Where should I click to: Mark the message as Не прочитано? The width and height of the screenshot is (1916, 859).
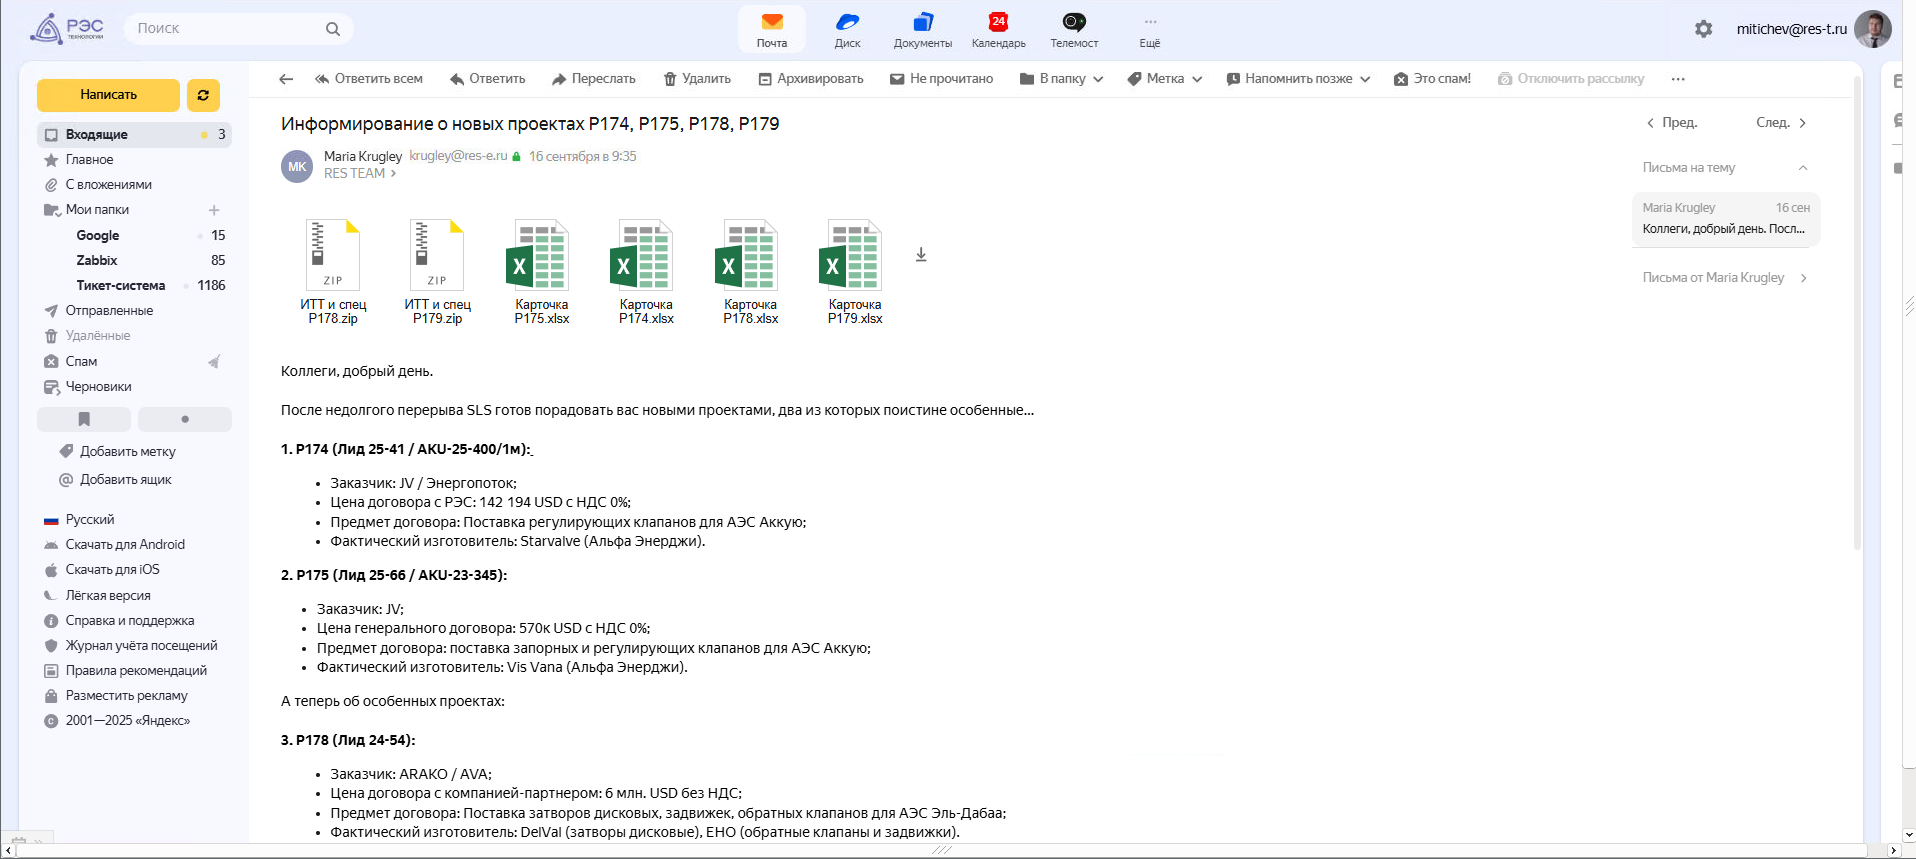pyautogui.click(x=941, y=79)
